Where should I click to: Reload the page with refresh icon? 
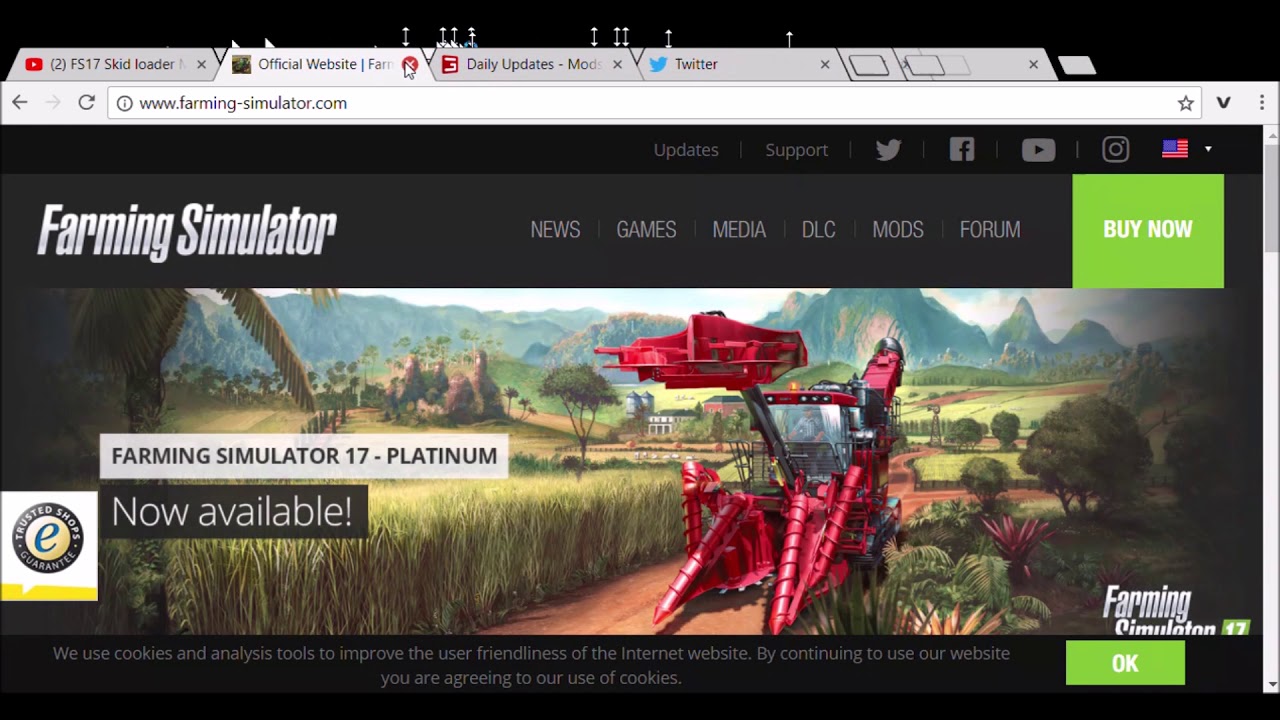[86, 102]
